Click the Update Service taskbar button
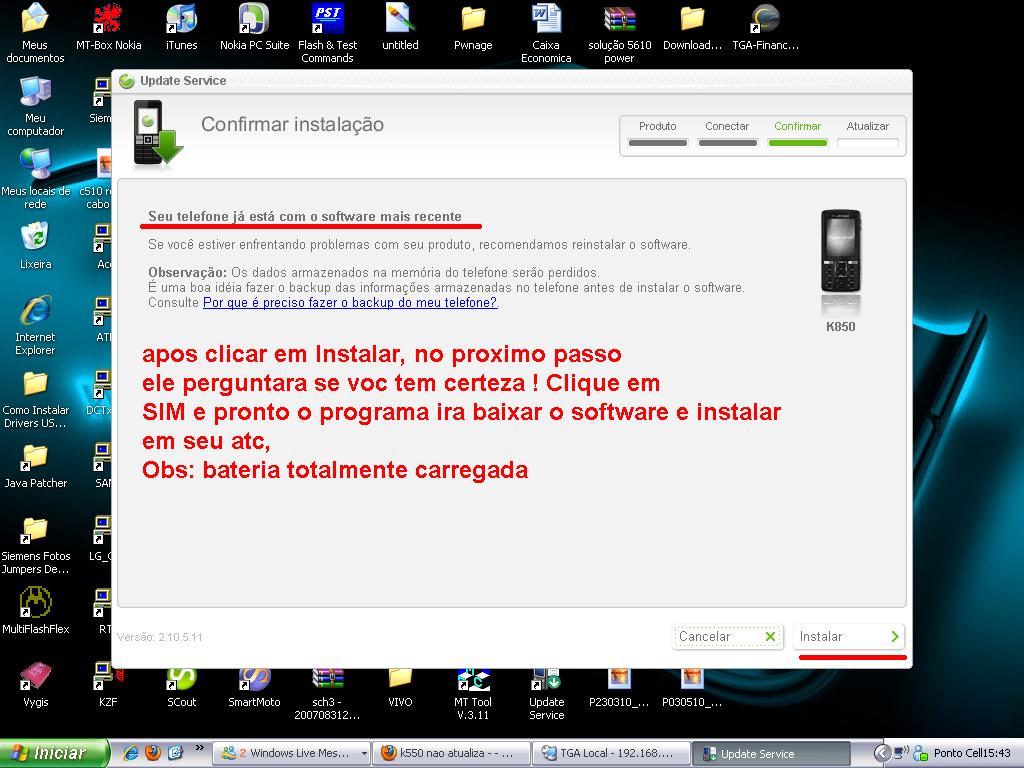 point(771,753)
